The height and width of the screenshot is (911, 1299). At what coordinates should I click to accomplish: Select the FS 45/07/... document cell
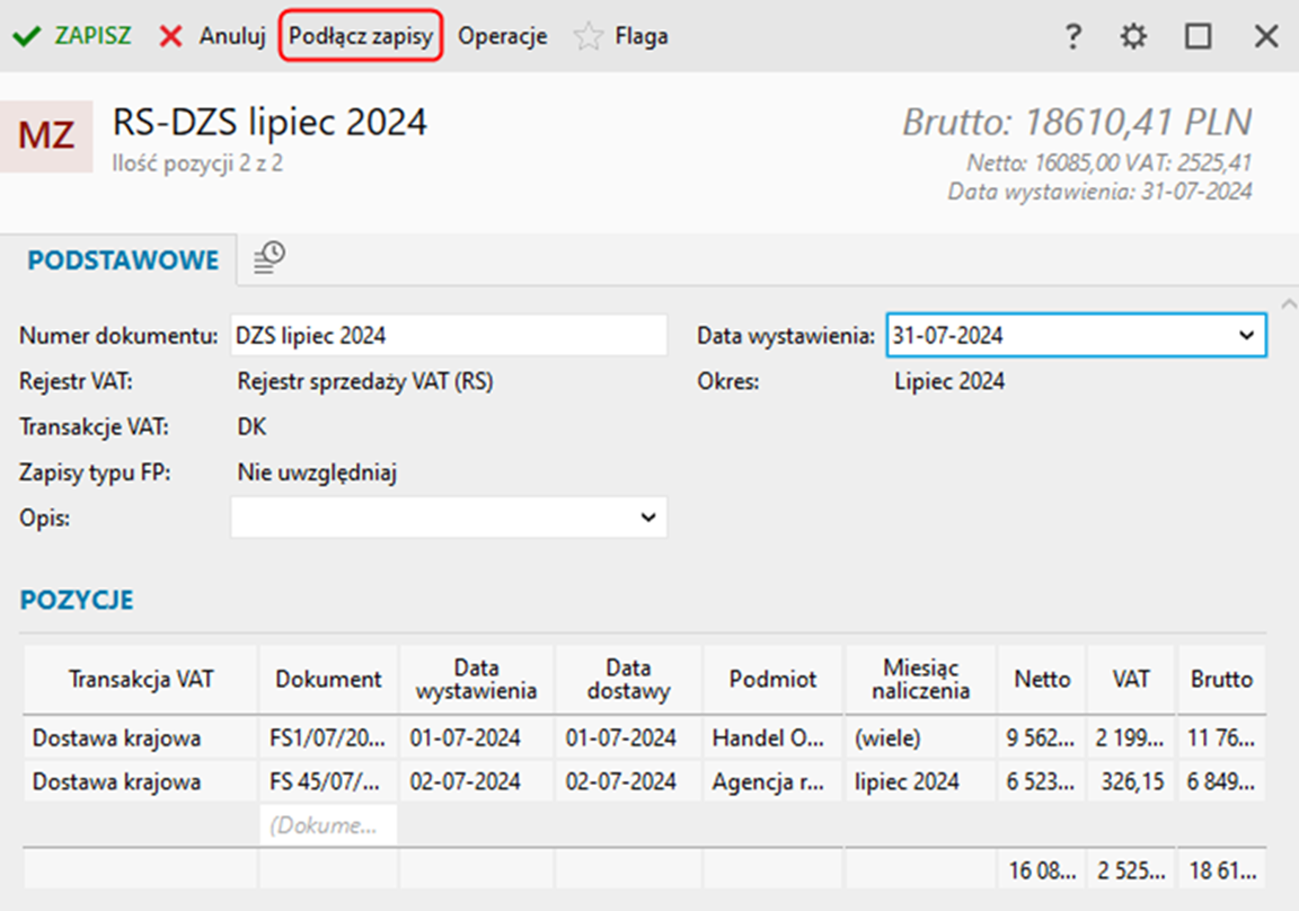328,781
